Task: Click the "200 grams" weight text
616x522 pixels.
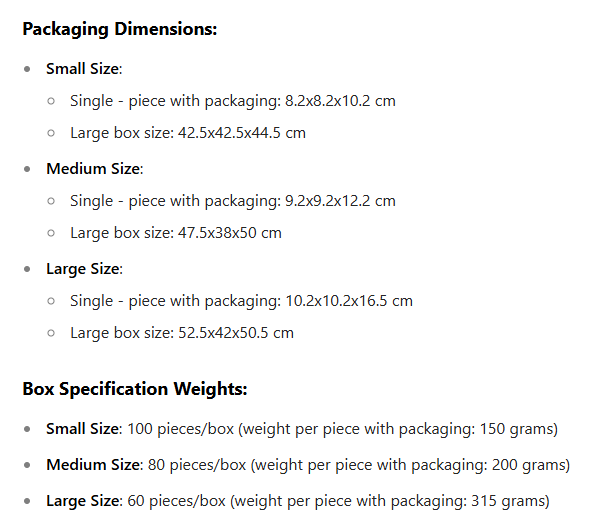Action: click(x=530, y=465)
